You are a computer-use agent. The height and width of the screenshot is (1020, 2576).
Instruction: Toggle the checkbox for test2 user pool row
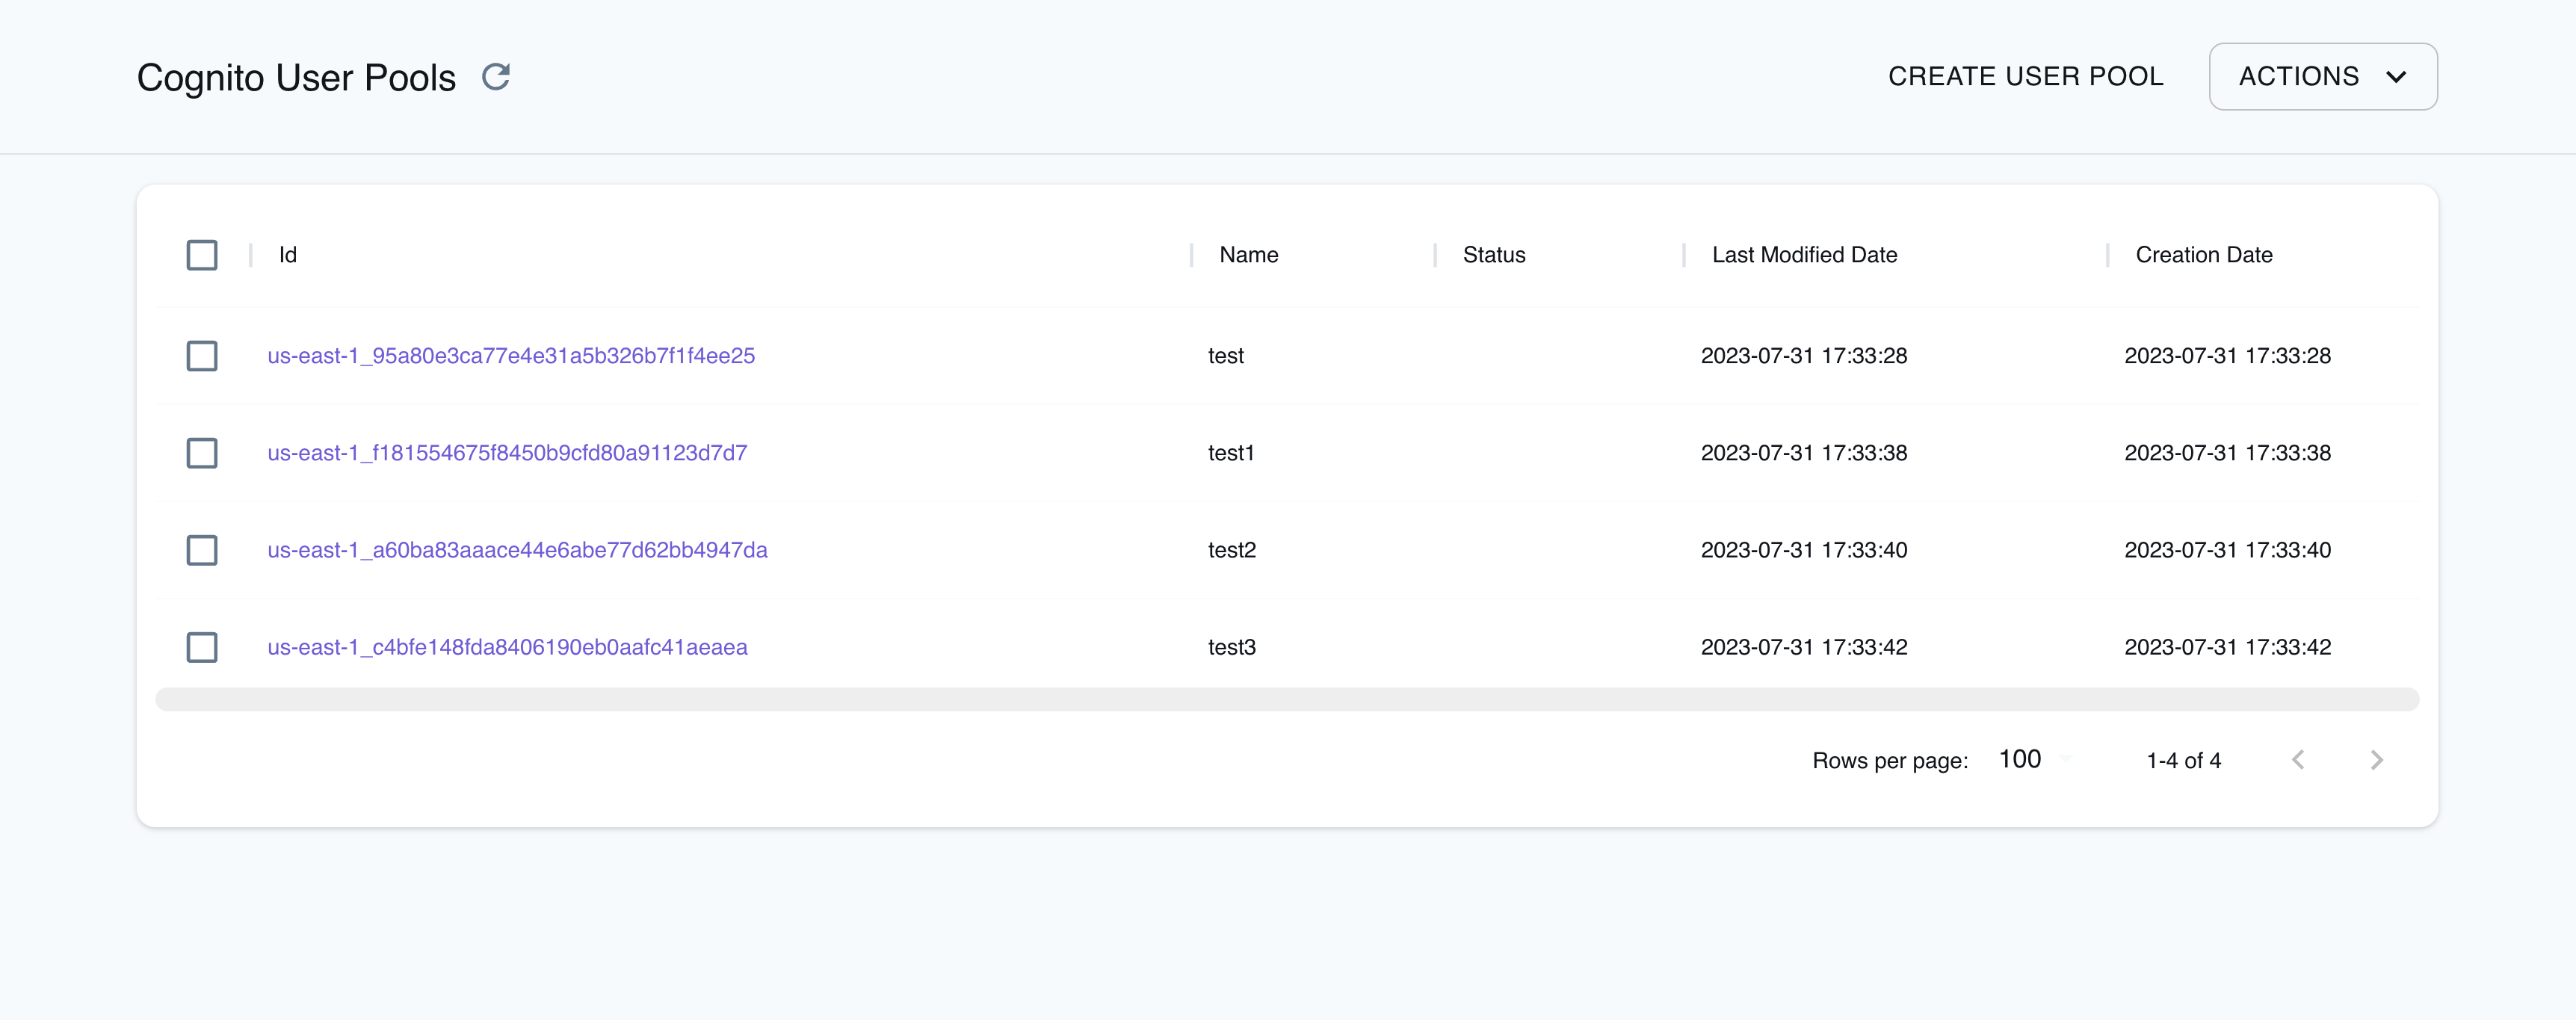[202, 548]
